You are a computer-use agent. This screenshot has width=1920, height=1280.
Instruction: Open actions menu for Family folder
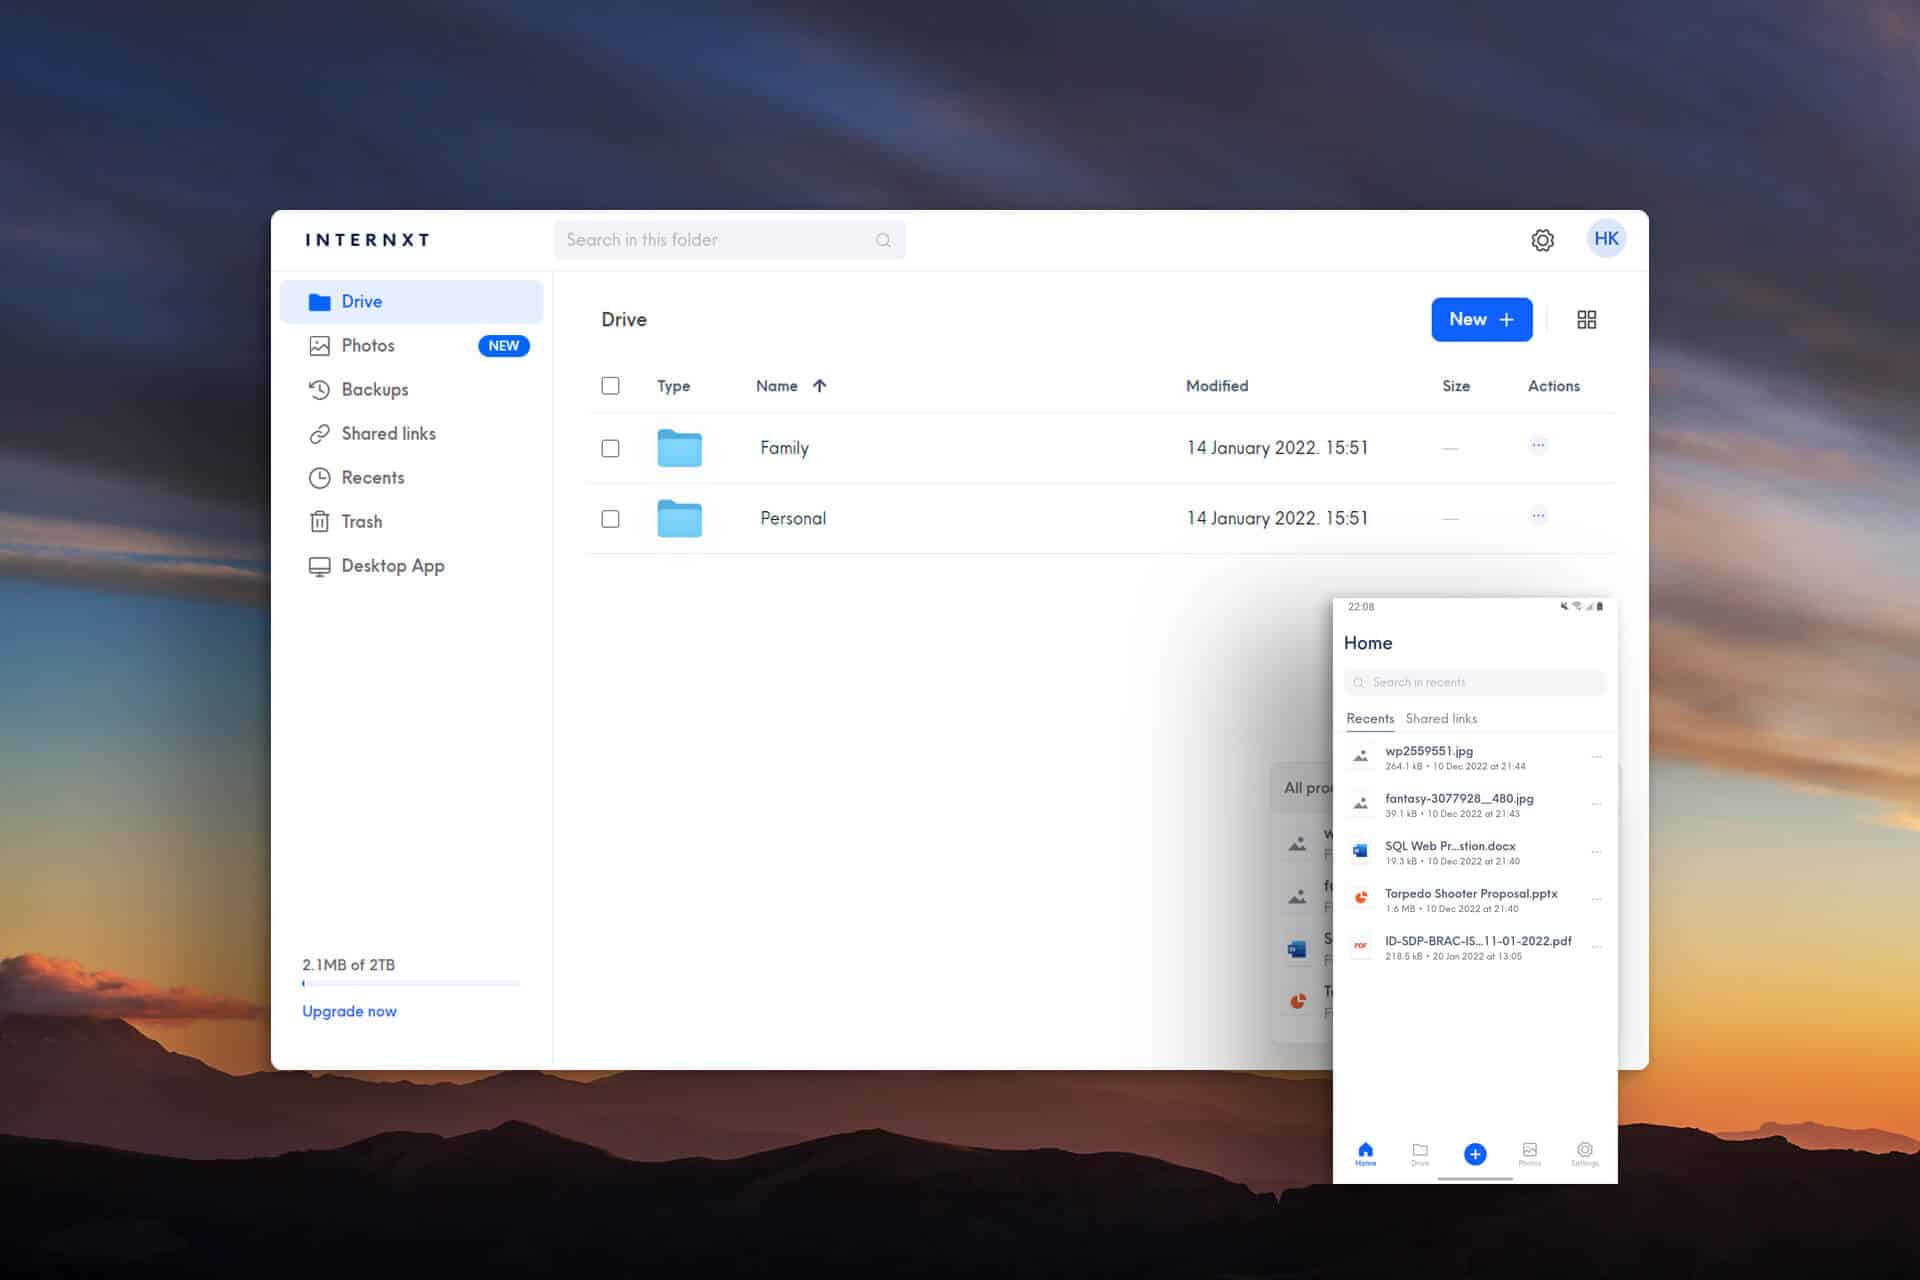coord(1538,446)
